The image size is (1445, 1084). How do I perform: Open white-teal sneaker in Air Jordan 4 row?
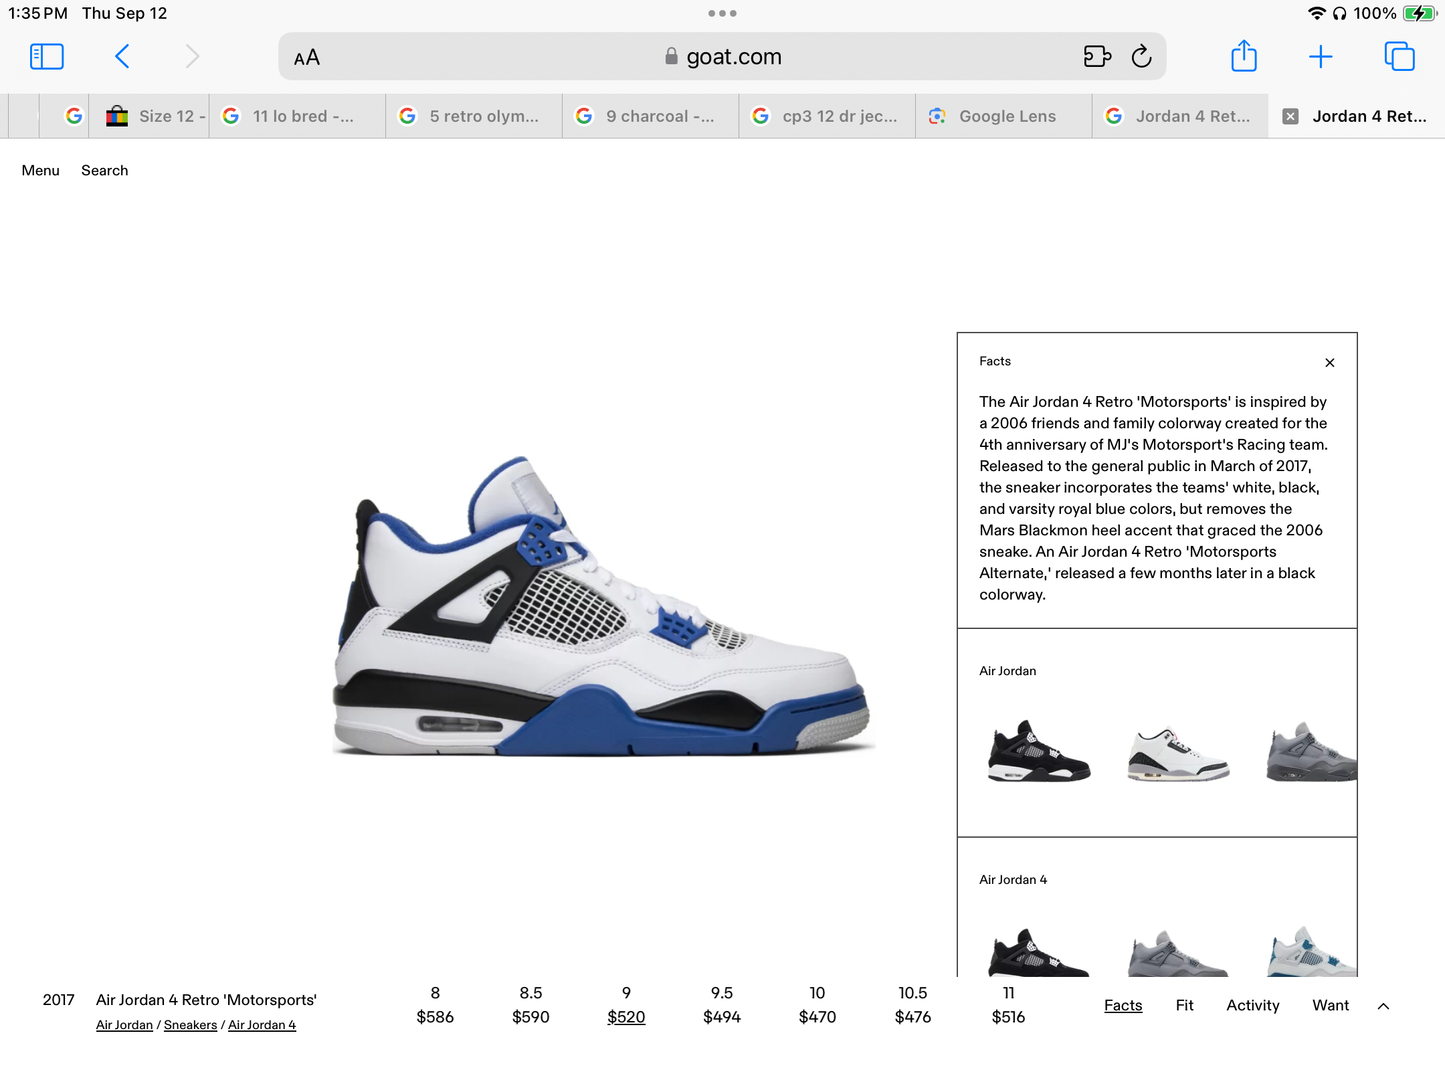[x=1312, y=952]
